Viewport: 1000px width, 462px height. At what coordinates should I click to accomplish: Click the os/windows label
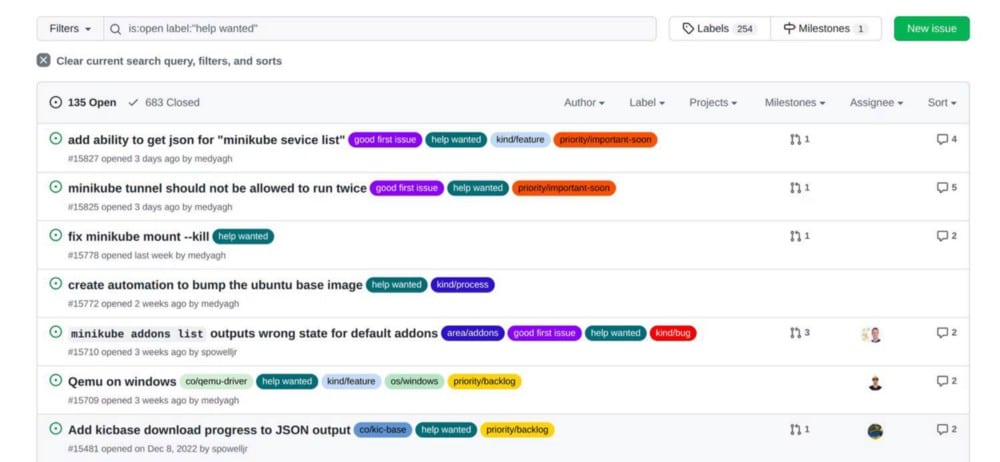pos(415,382)
